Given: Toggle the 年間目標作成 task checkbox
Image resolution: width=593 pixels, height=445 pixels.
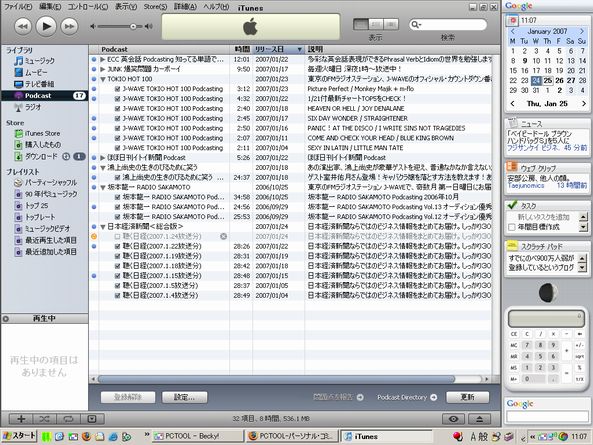Looking at the screenshot, I should click(512, 227).
